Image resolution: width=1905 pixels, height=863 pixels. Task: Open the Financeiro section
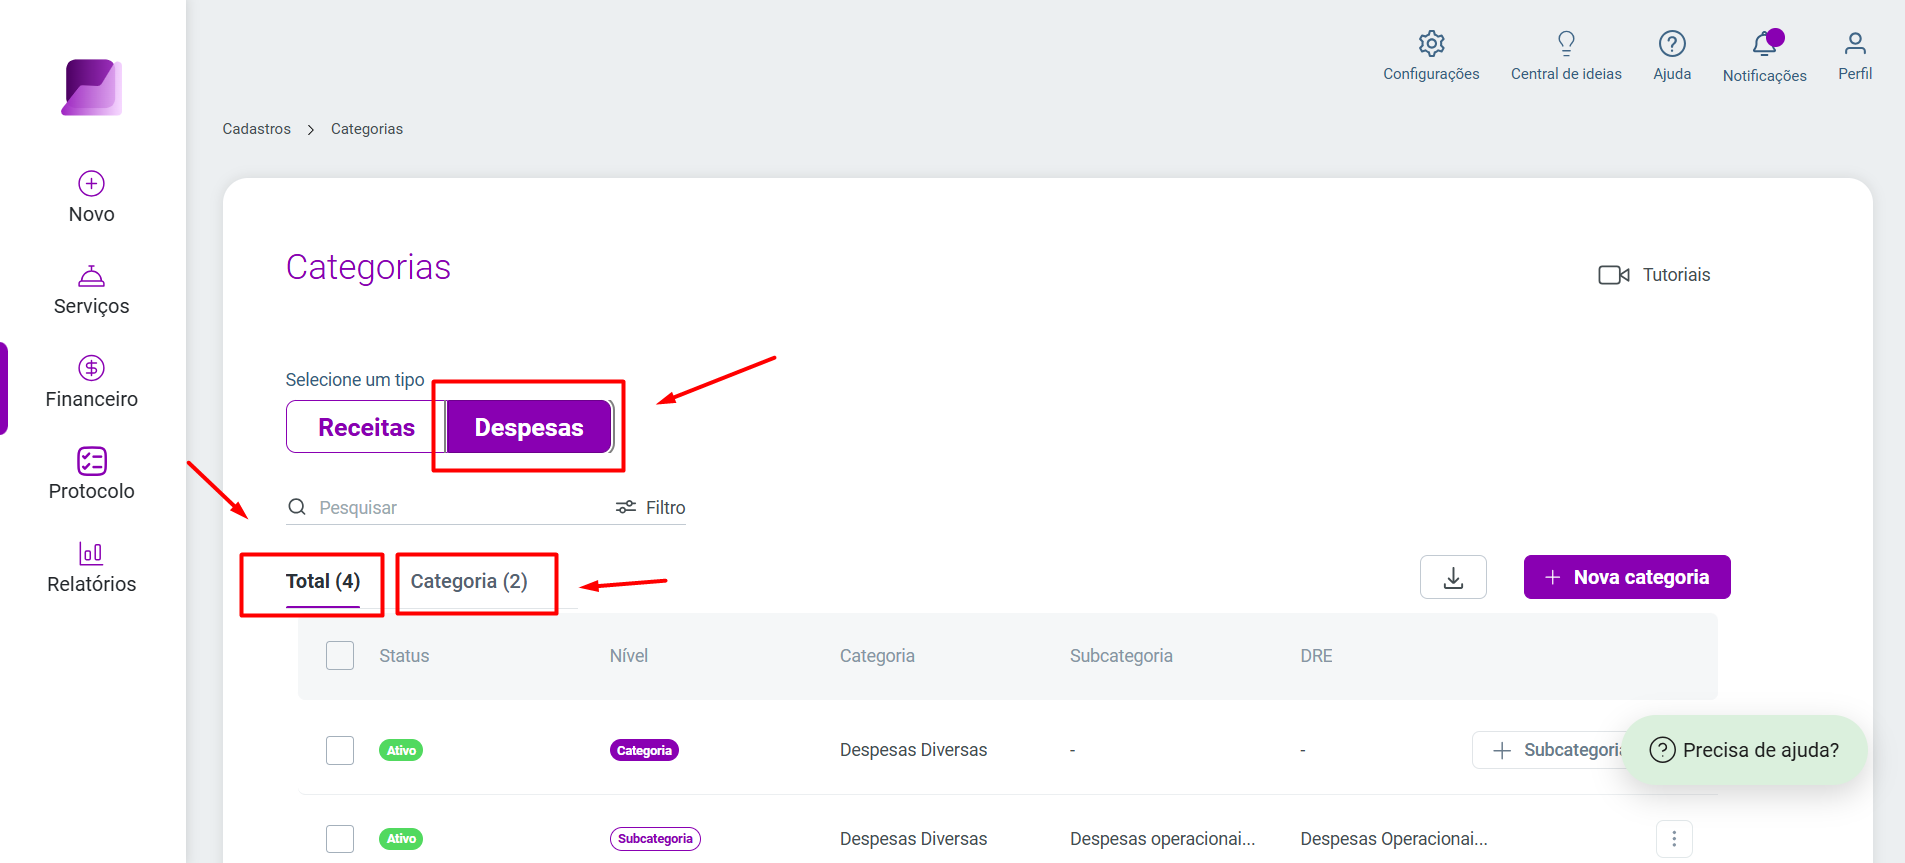coord(91,383)
